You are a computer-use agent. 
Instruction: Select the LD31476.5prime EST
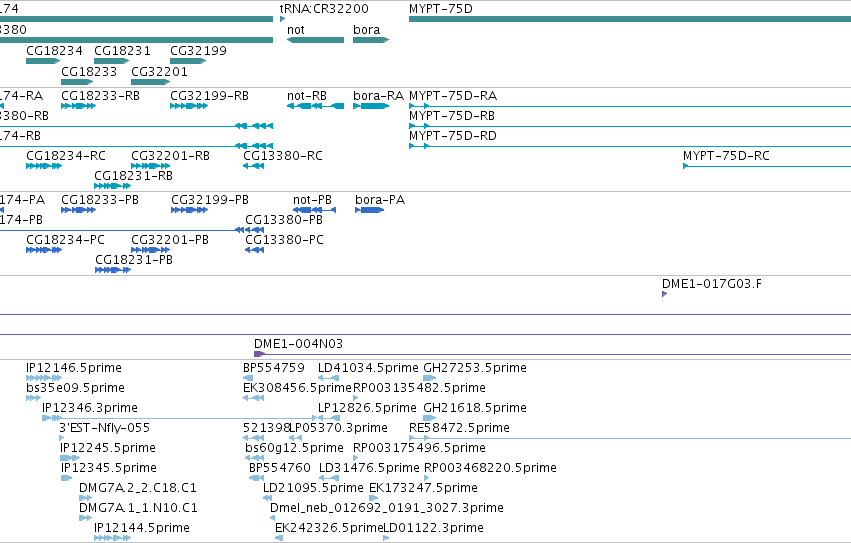tap(329, 478)
